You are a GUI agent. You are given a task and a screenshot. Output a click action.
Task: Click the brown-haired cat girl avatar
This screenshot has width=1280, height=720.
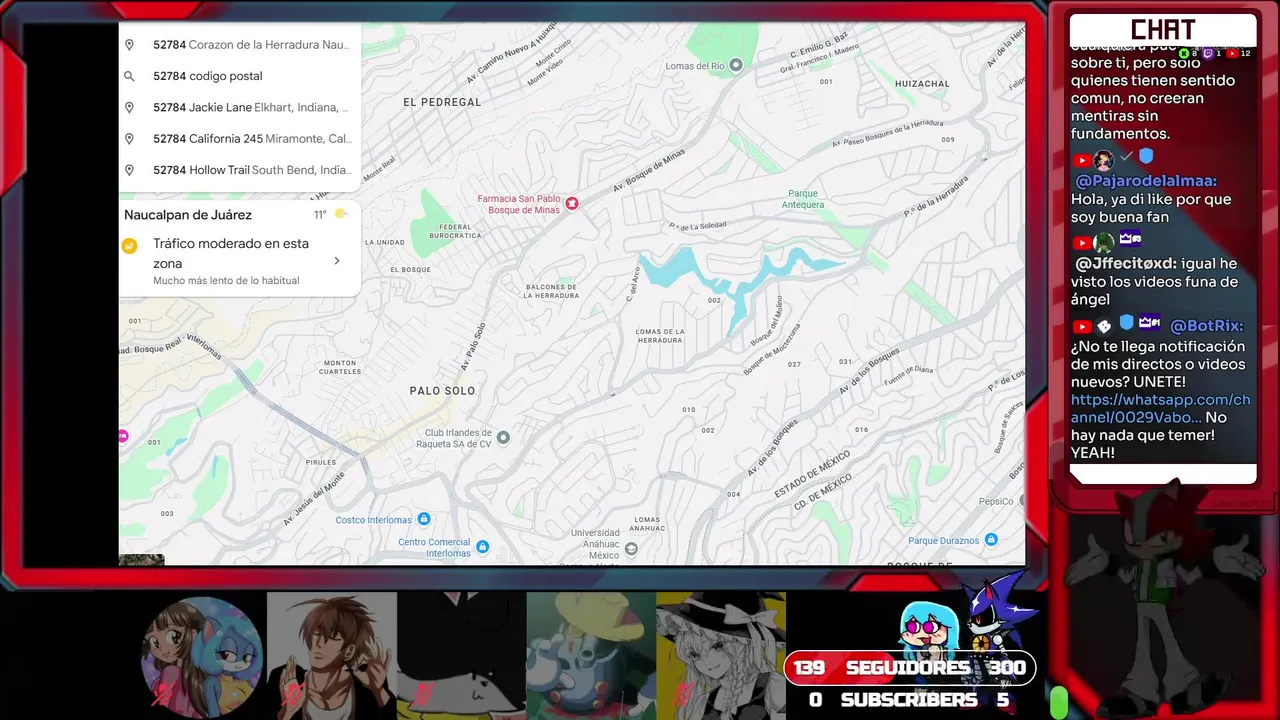click(202, 656)
